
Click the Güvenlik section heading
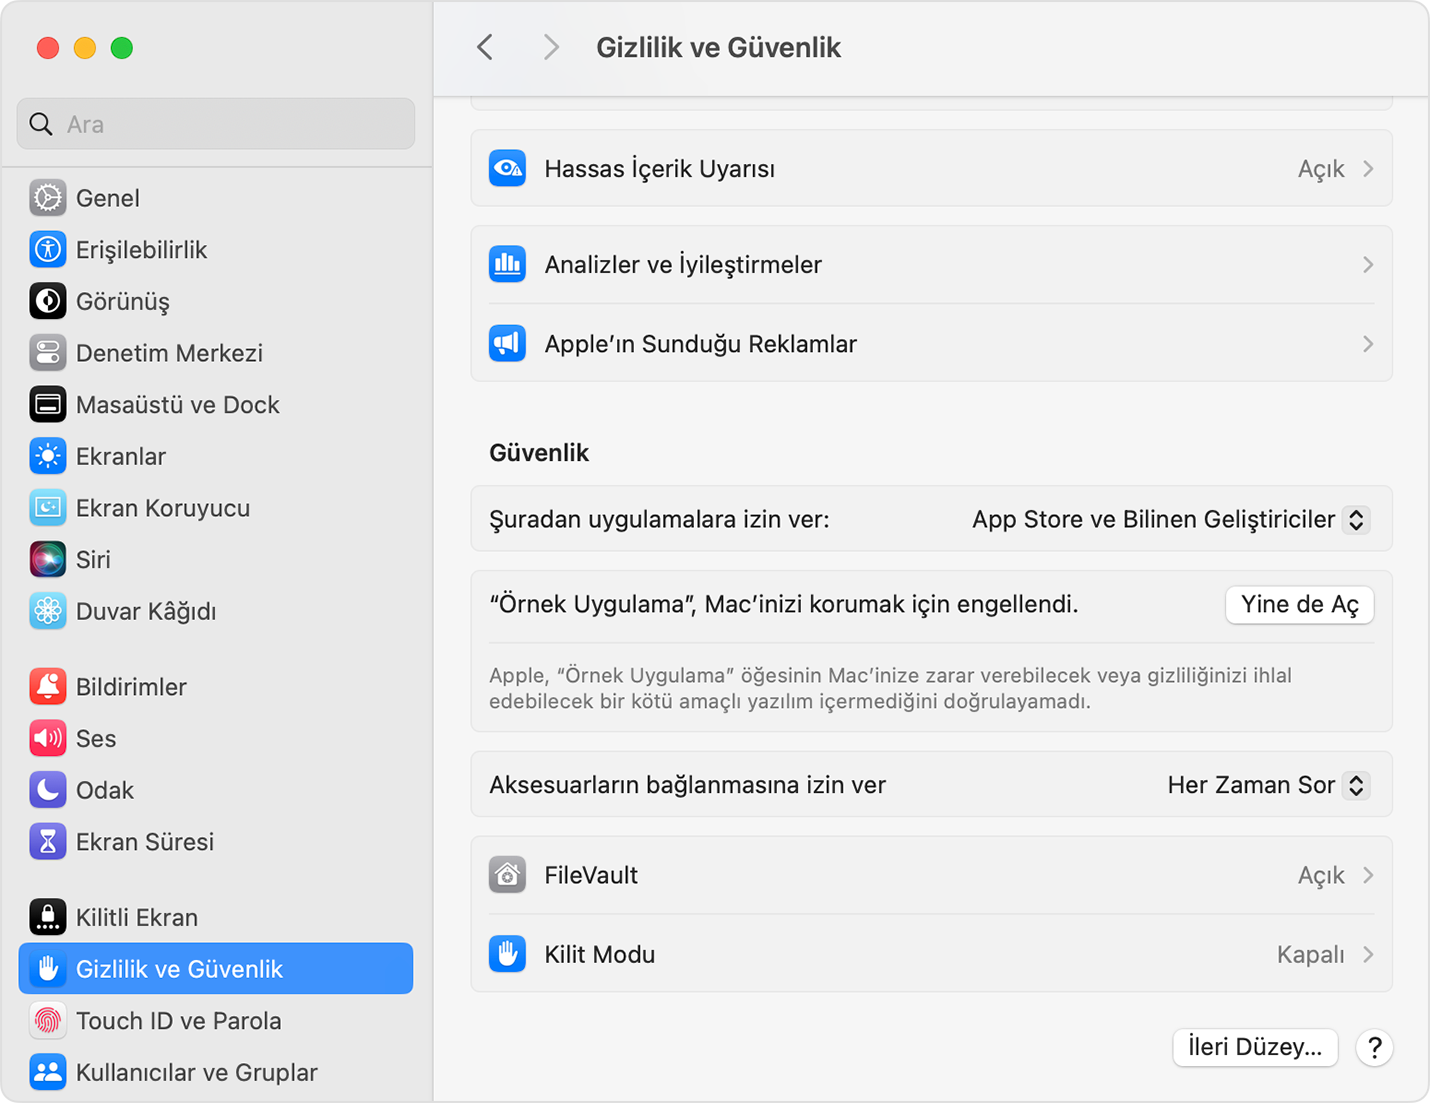[539, 453]
